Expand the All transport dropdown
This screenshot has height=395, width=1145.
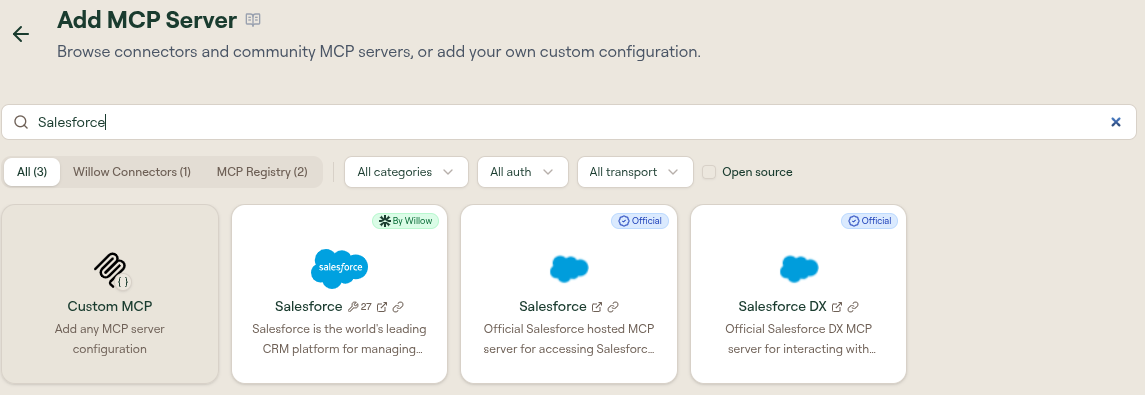[x=635, y=172]
